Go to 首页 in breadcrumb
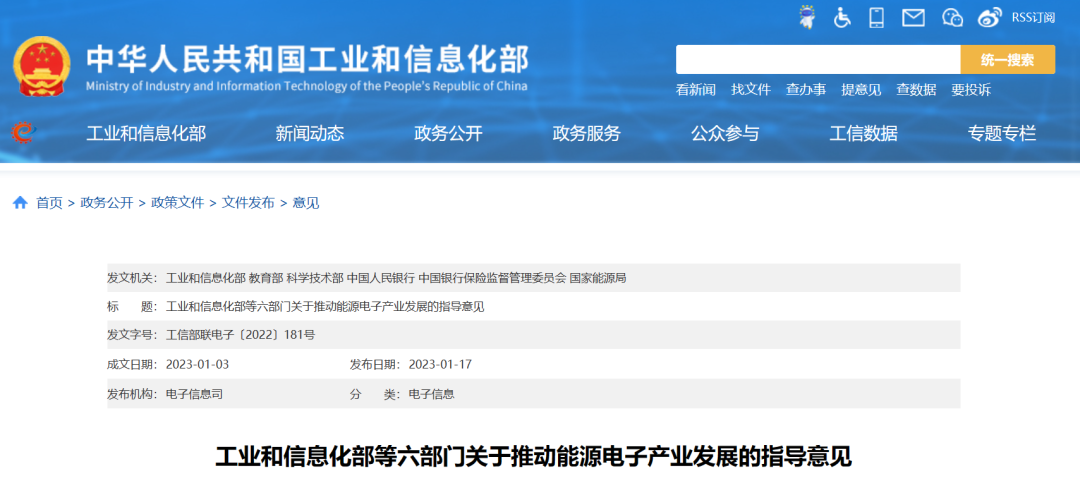This screenshot has width=1080, height=500. 49,202
